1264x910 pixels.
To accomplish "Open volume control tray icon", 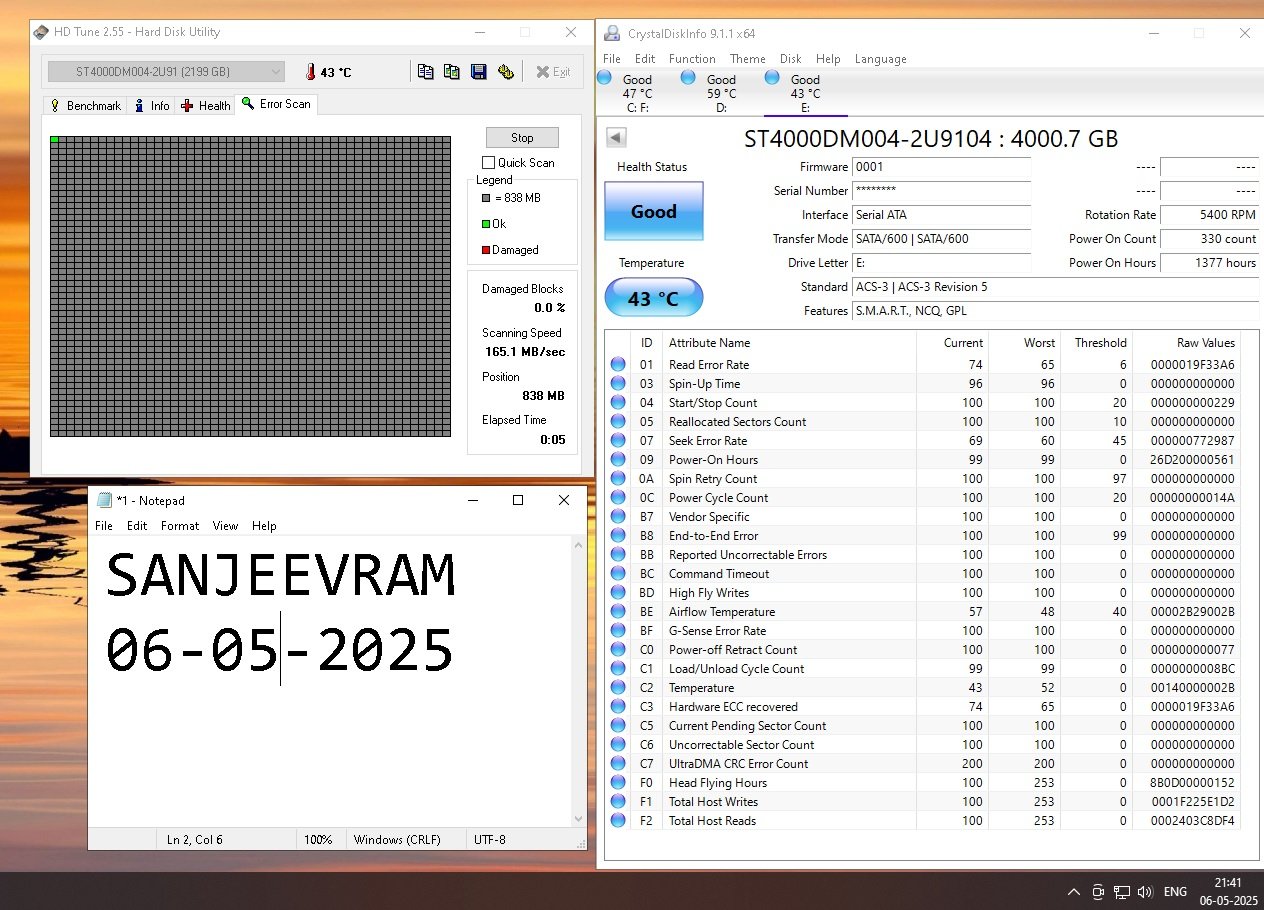I will pos(1146,892).
